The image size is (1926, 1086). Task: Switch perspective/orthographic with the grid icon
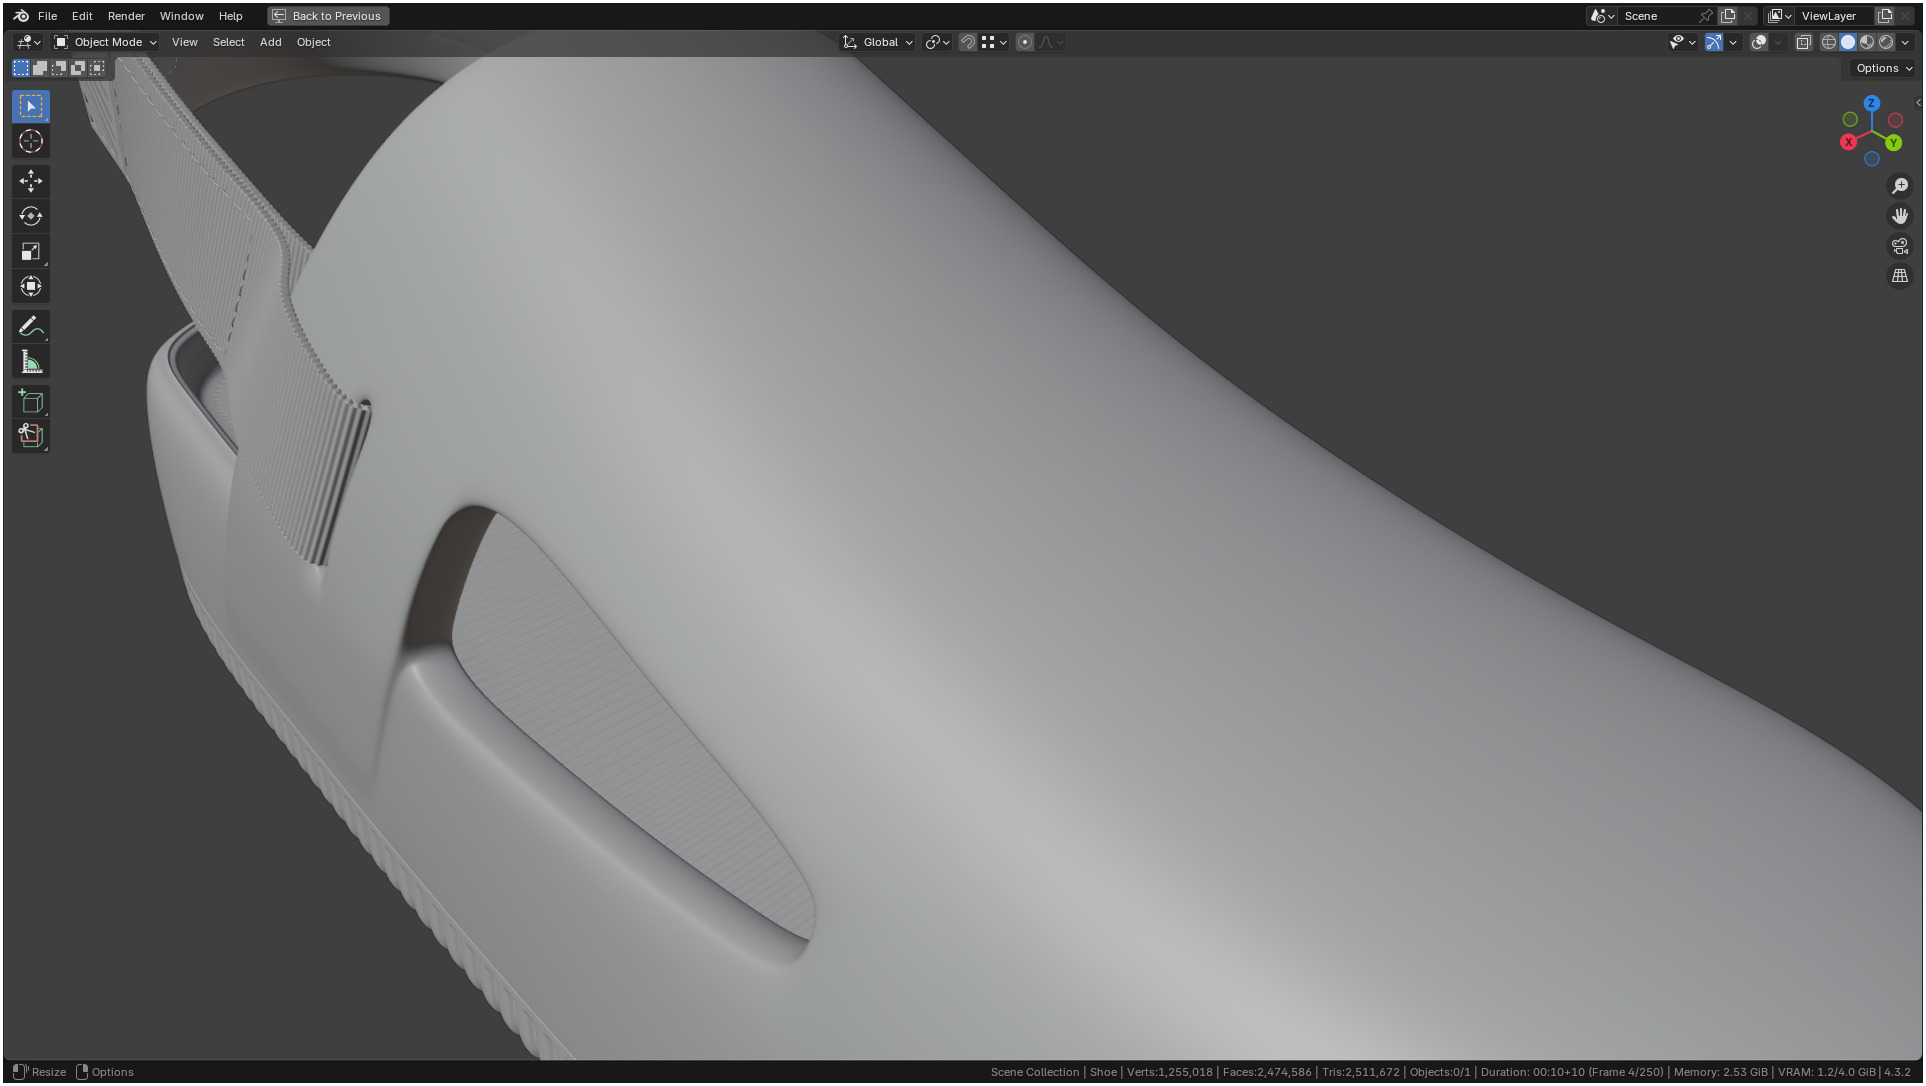[1899, 276]
